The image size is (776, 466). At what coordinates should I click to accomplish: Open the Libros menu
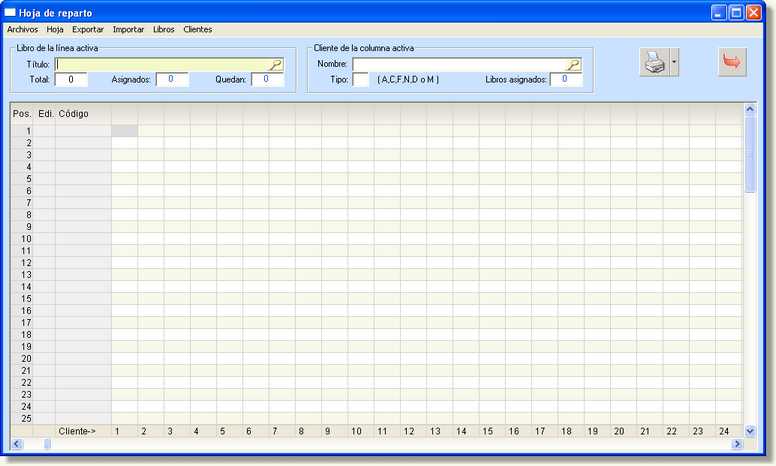click(x=164, y=30)
